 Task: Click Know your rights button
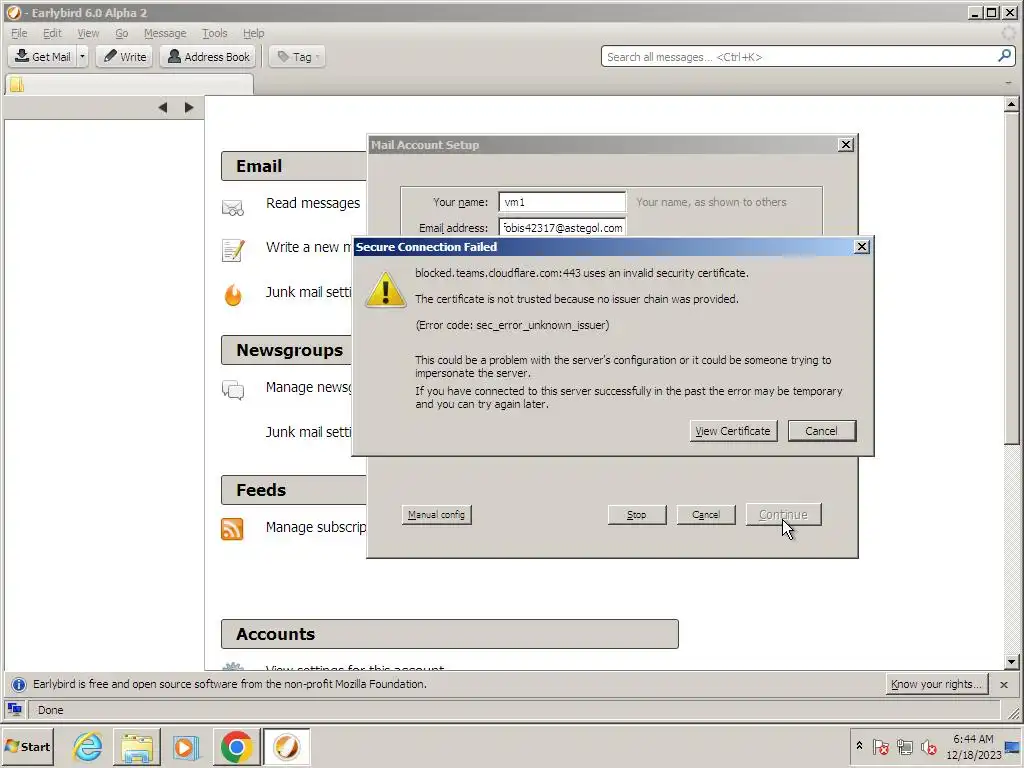point(936,684)
